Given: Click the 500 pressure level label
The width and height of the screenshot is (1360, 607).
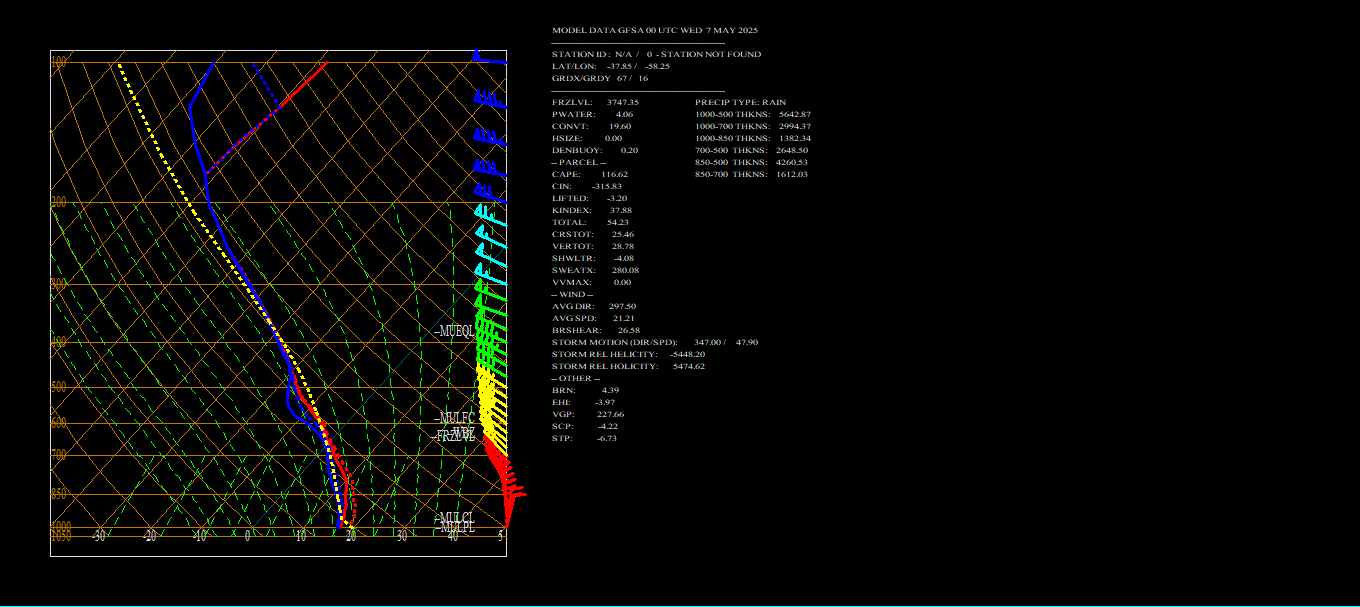Looking at the screenshot, I should (x=59, y=387).
